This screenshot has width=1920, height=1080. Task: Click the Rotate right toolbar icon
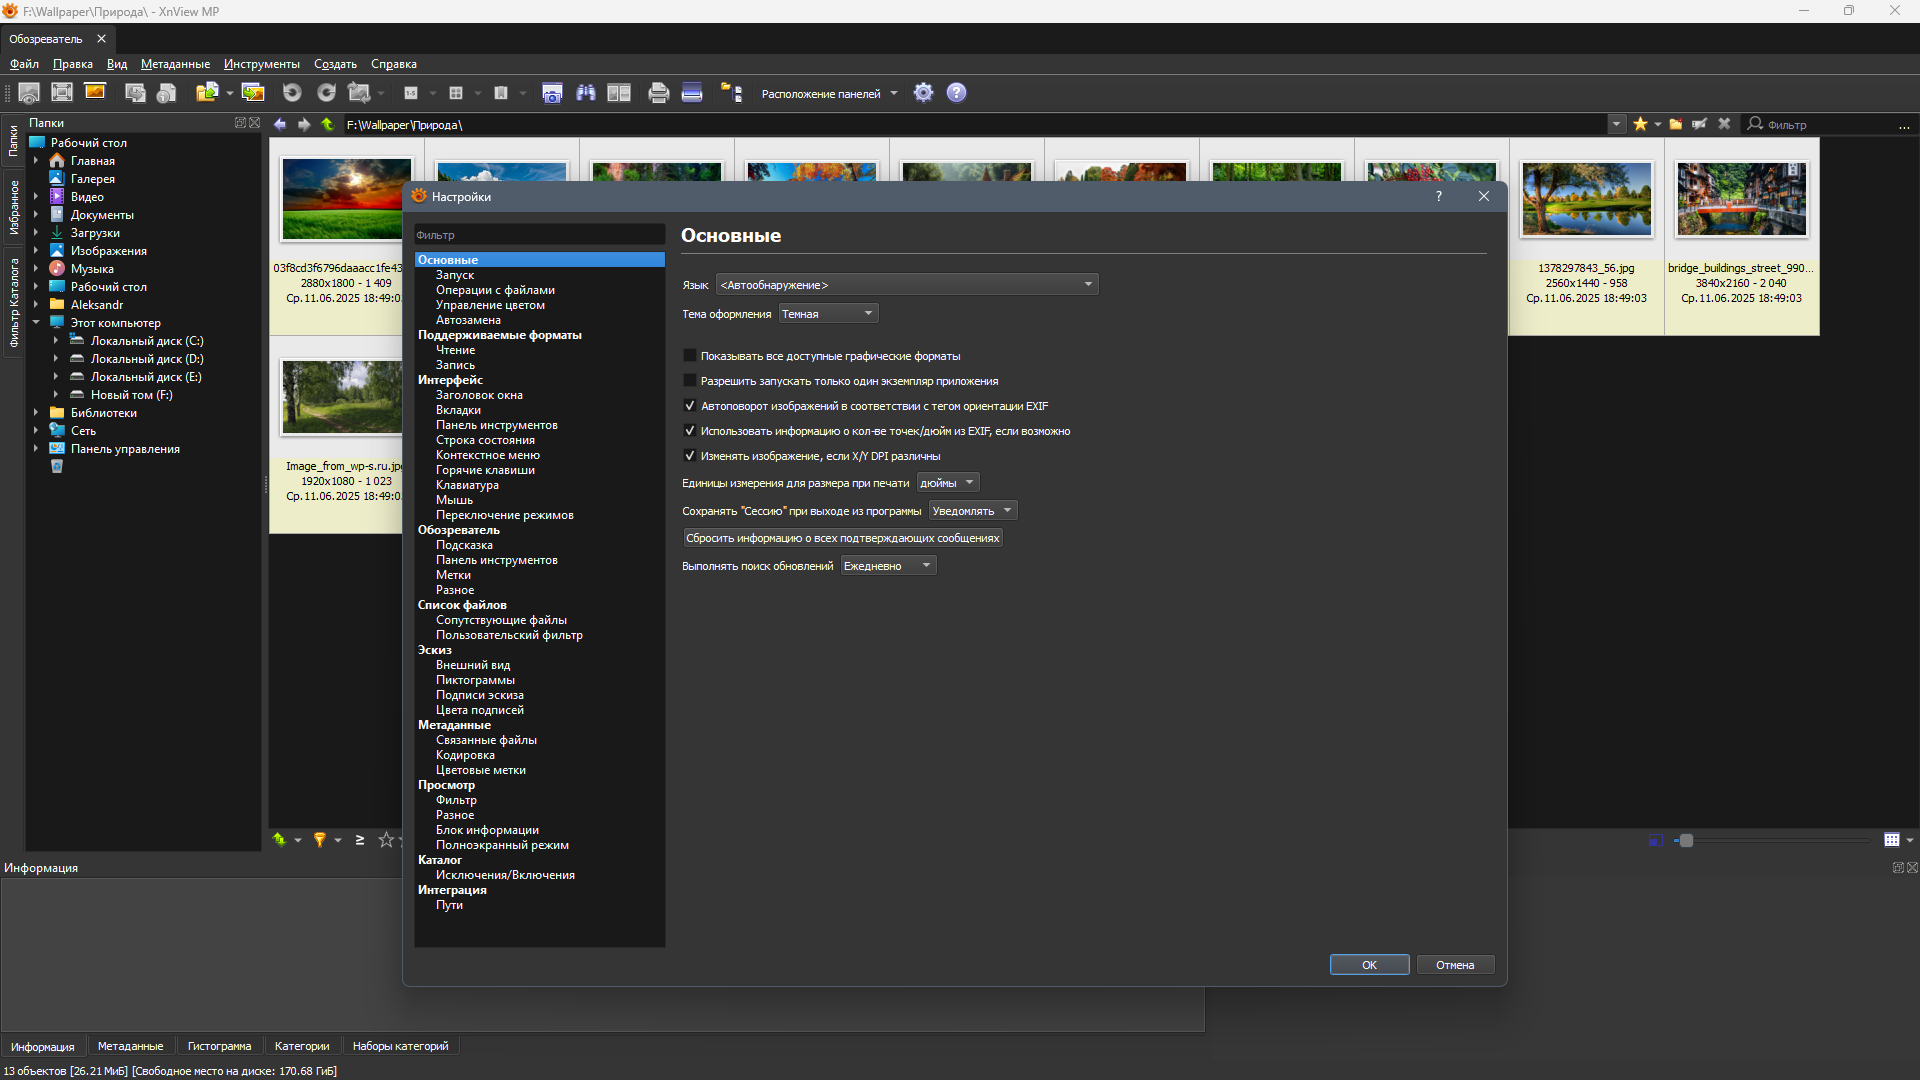(326, 93)
